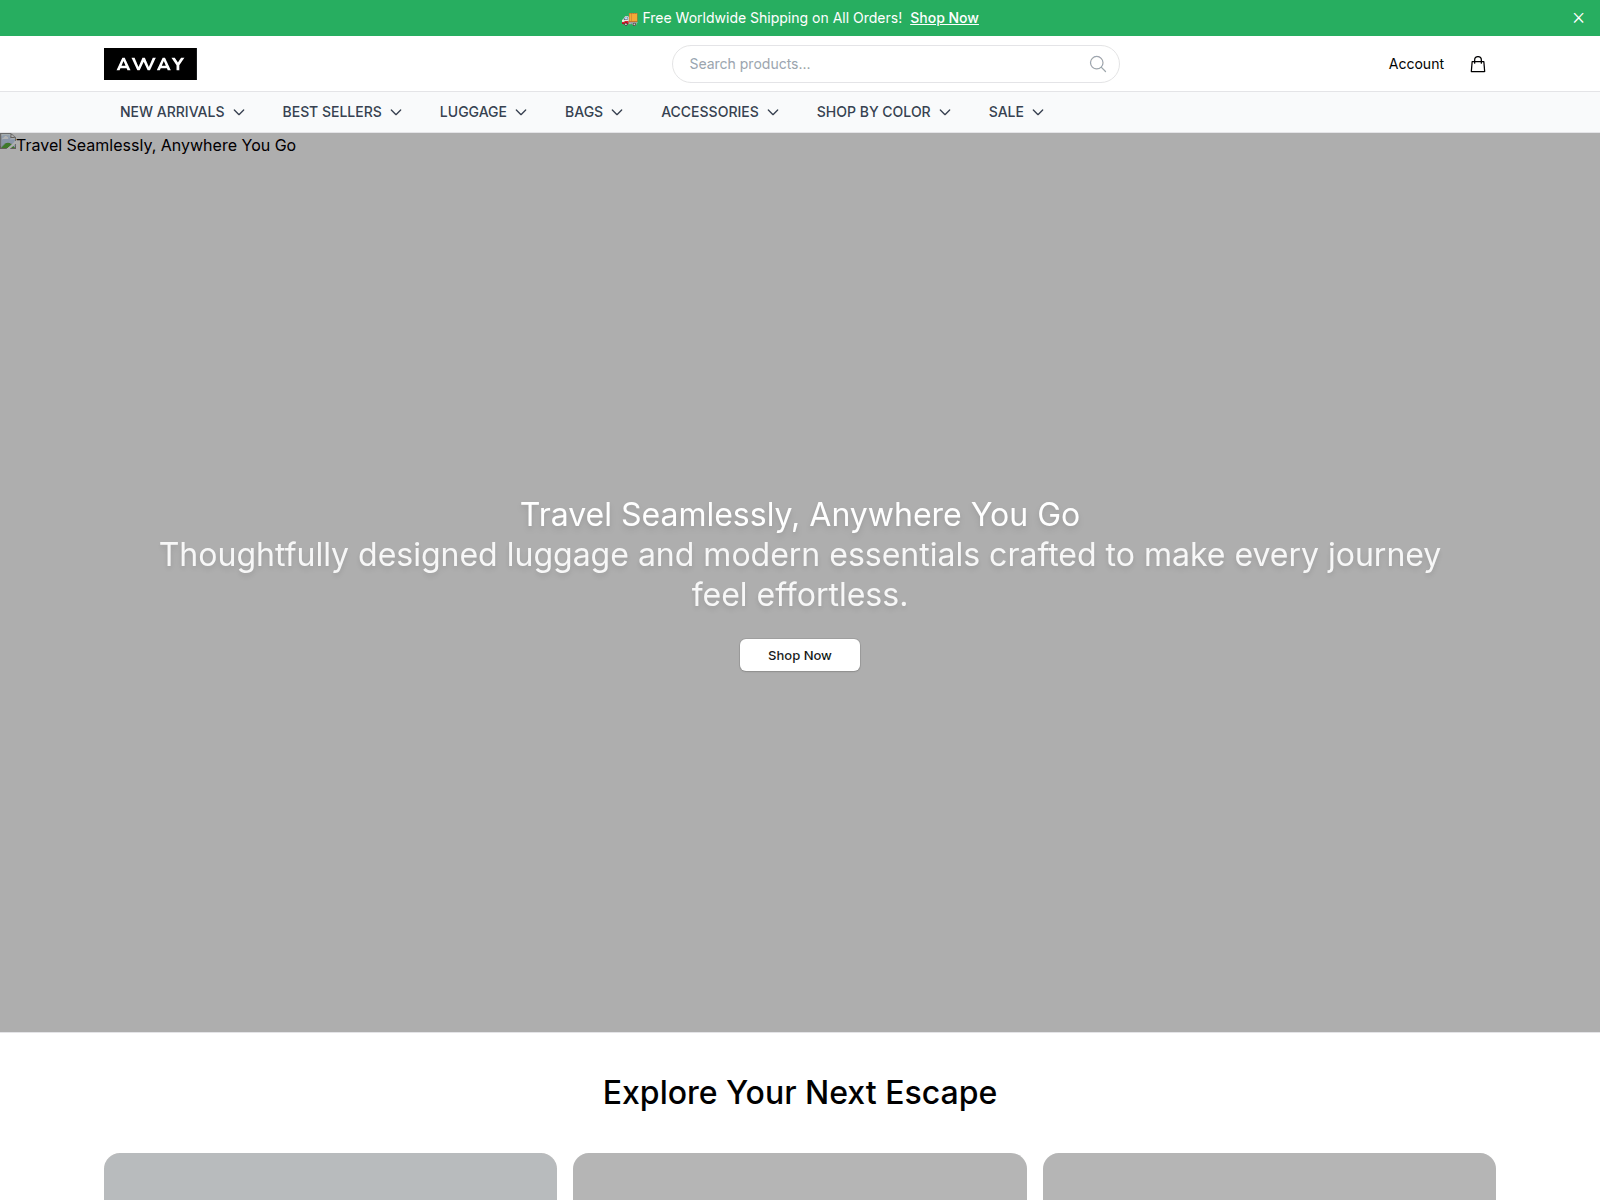Expand Sale dropdown chevron

pyautogui.click(x=1038, y=112)
